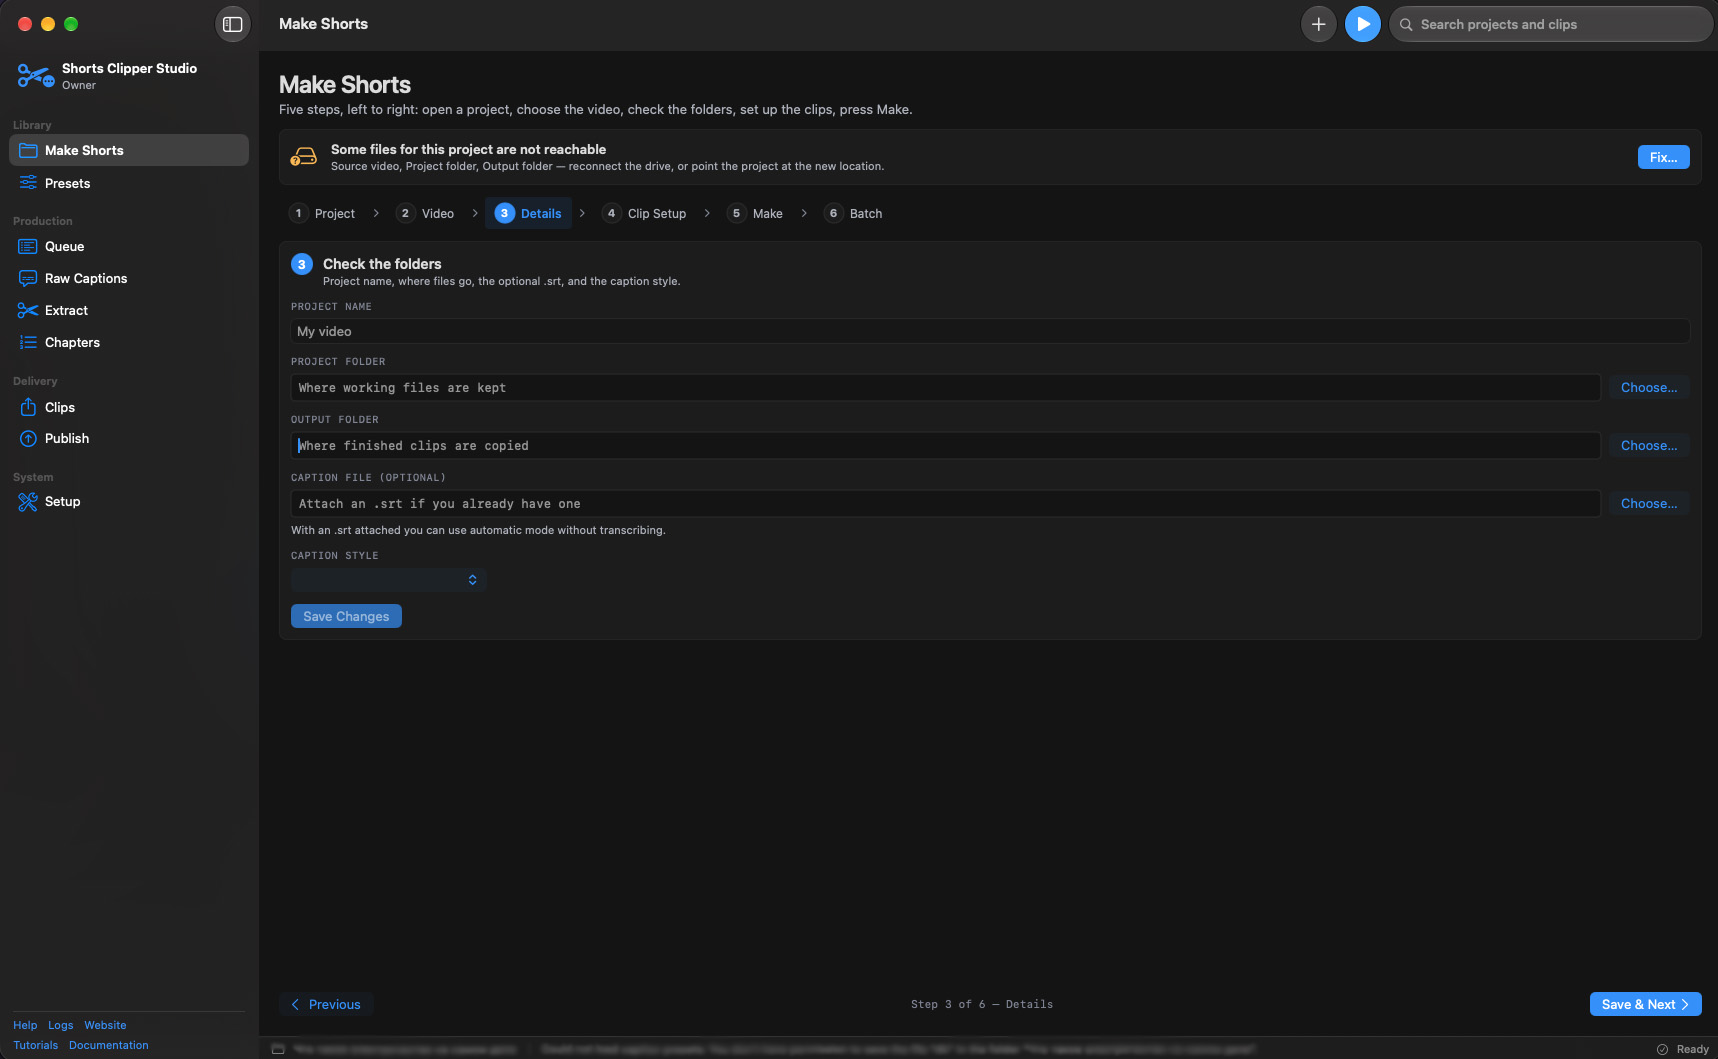Click Save & Next
The image size is (1718, 1059).
click(x=1645, y=1004)
